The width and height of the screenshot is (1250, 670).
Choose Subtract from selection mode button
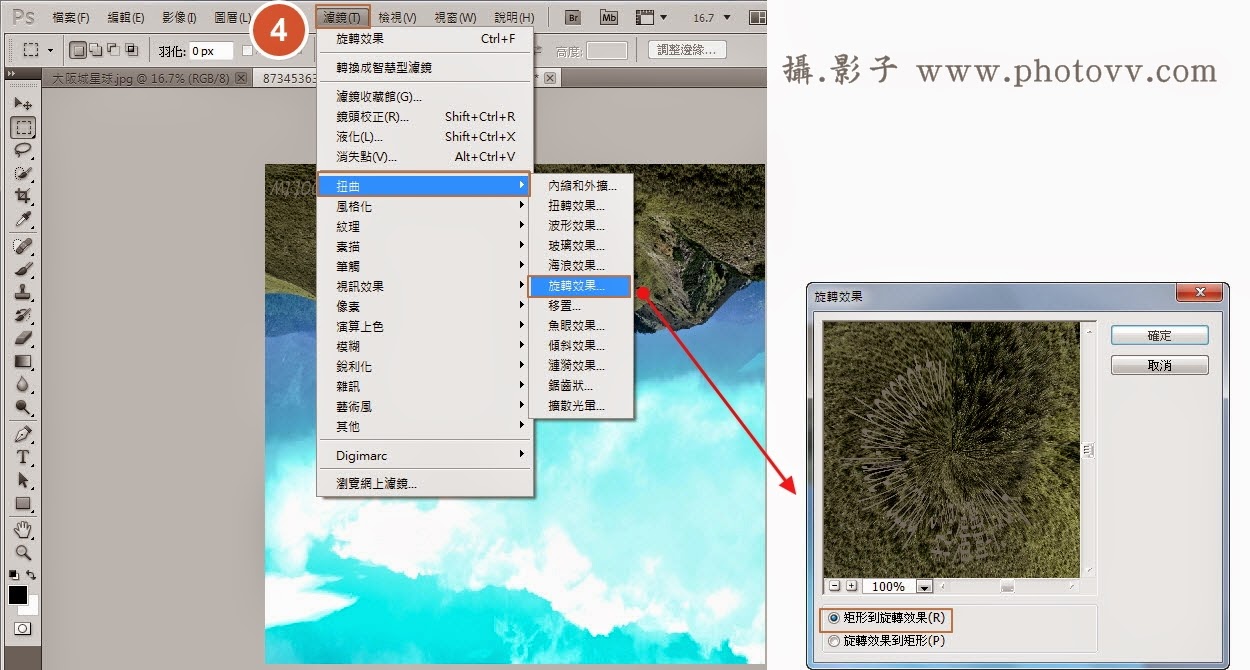pyautogui.click(x=114, y=50)
